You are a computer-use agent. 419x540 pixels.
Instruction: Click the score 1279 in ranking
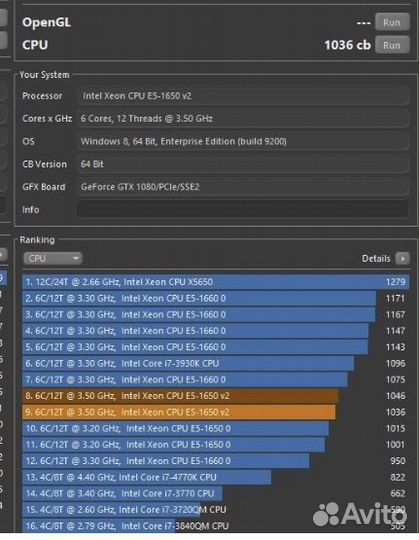pos(396,282)
